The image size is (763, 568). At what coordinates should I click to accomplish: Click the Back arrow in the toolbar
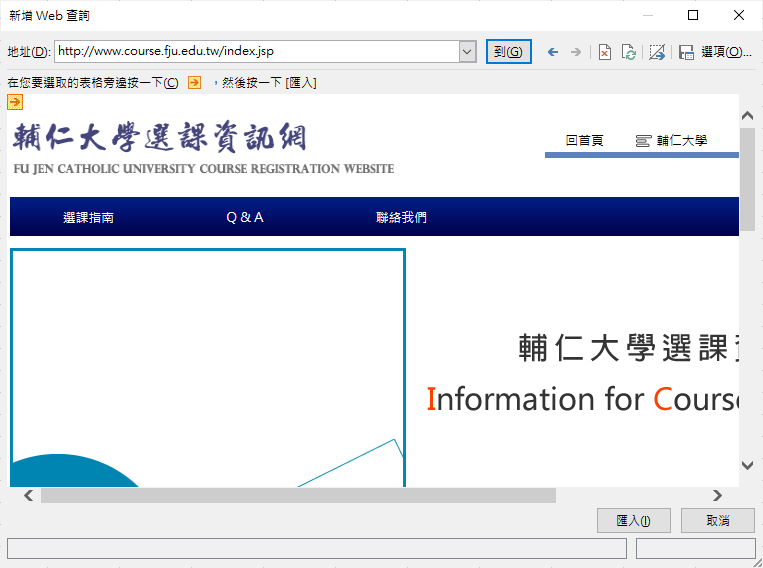click(552, 52)
